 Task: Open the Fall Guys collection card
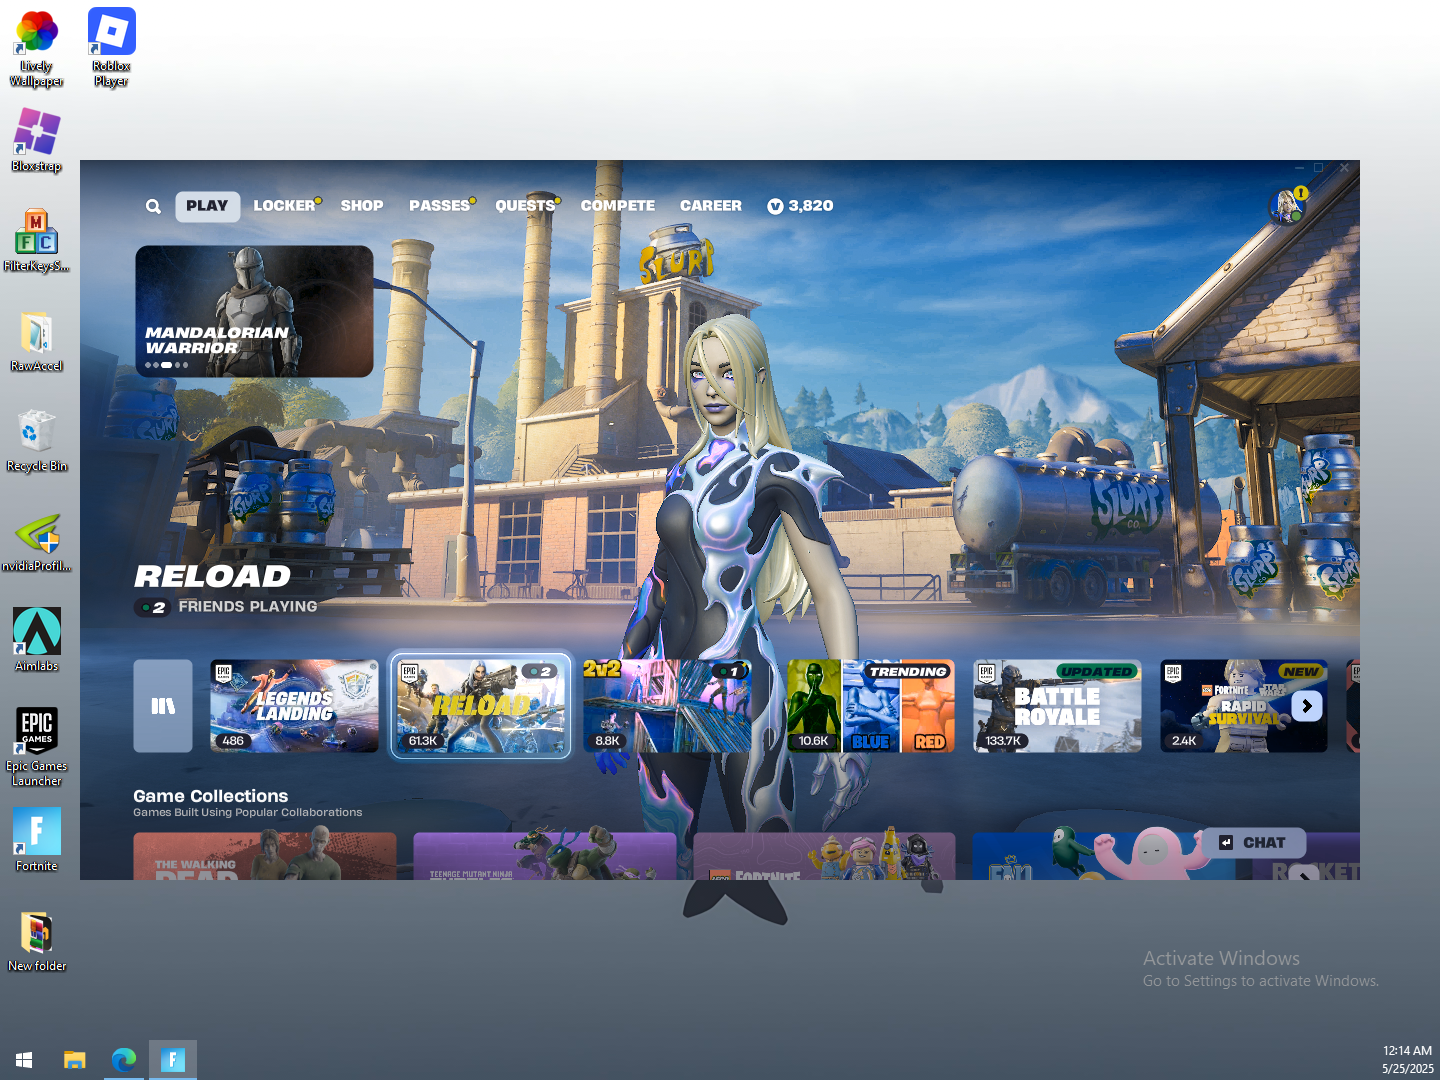click(1103, 856)
